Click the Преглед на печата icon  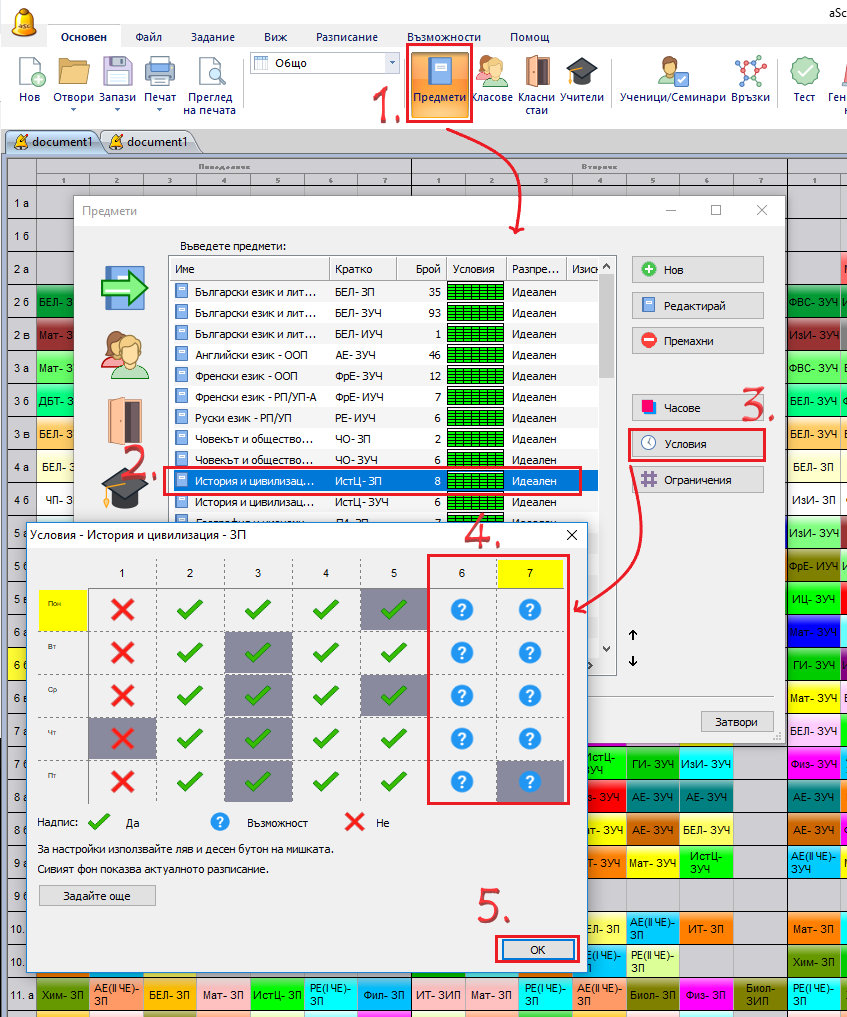(x=211, y=85)
